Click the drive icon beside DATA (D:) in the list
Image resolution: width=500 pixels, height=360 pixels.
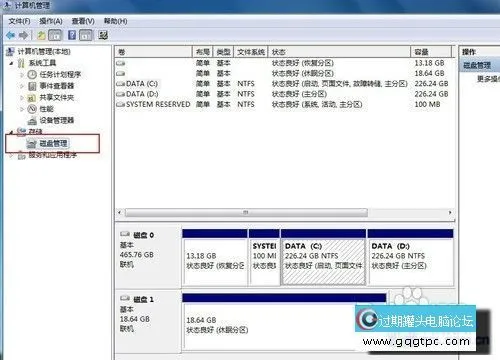121,94
